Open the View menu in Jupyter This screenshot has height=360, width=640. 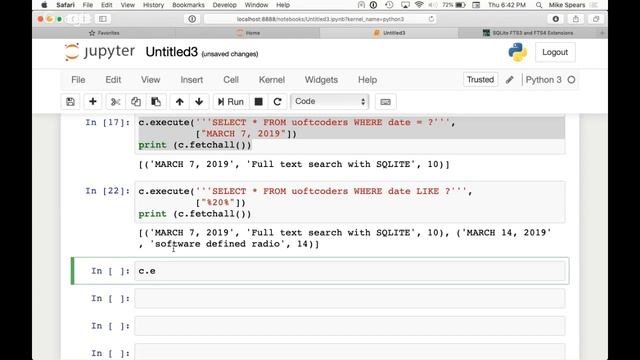click(x=150, y=80)
